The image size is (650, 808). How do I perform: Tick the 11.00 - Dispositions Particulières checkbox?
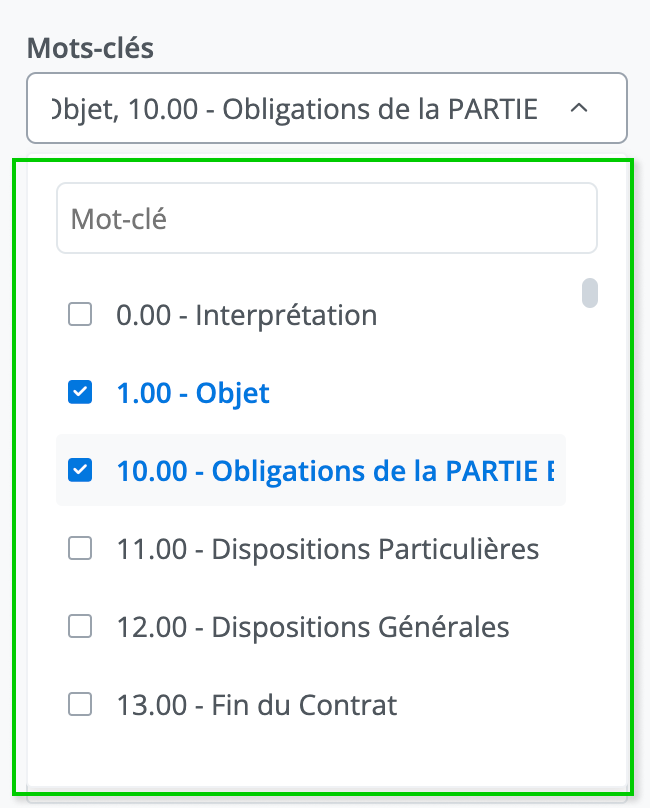80,548
